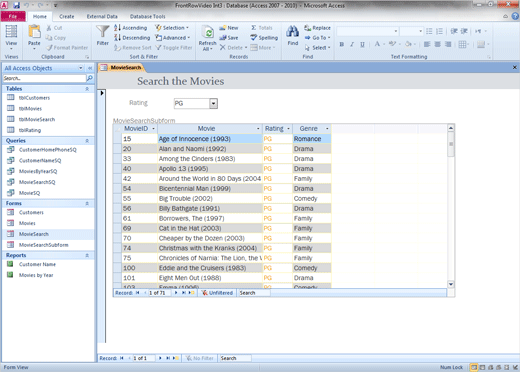Collapse the Queries group
Viewport: 520px width, 372px height.
[87, 141]
